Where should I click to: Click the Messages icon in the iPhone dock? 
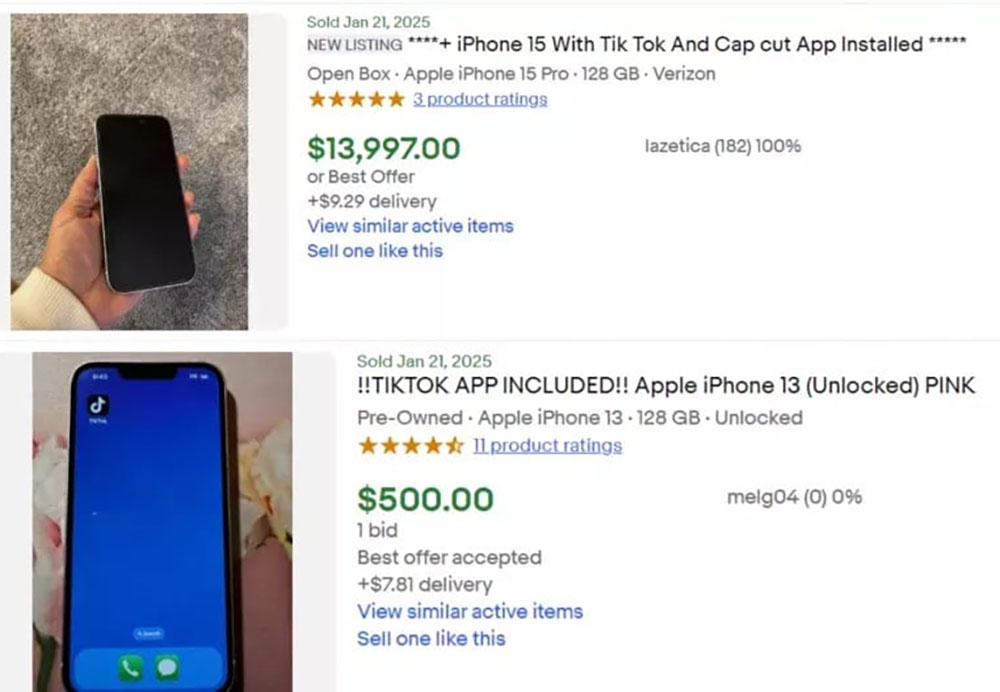pyautogui.click(x=167, y=667)
